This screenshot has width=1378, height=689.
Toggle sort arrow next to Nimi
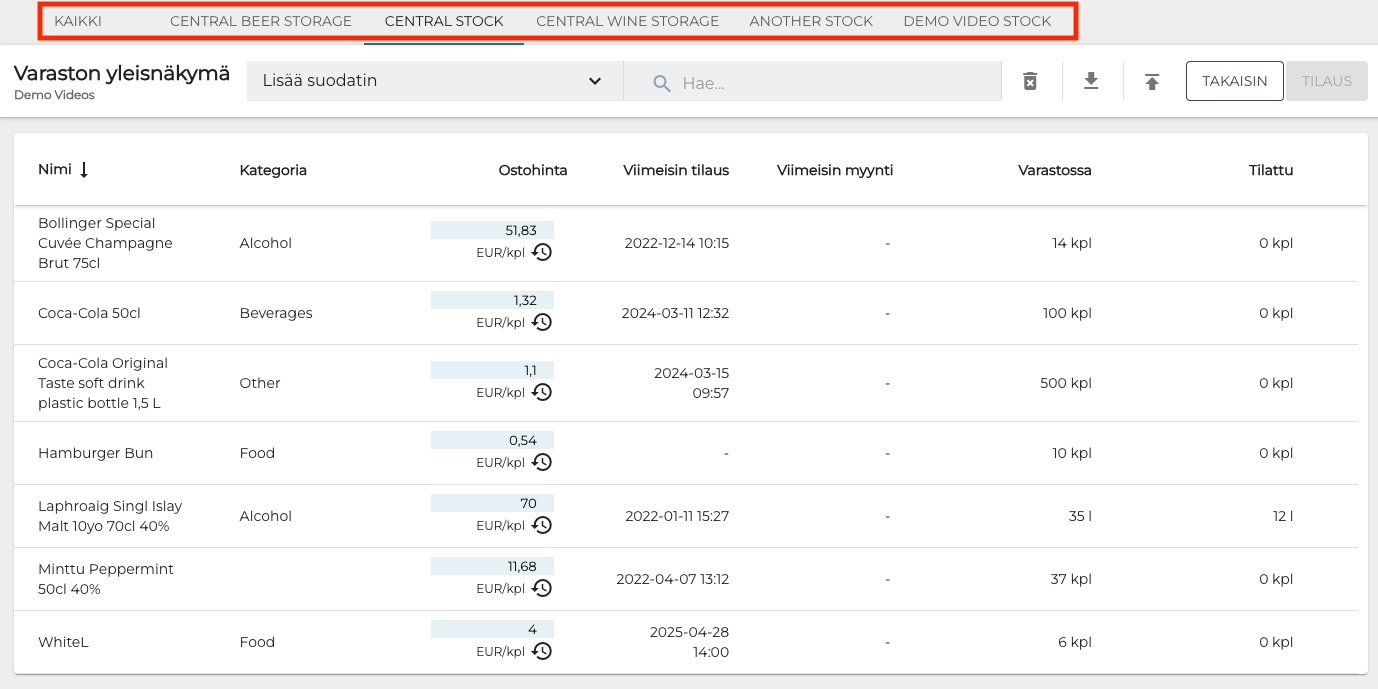84,170
